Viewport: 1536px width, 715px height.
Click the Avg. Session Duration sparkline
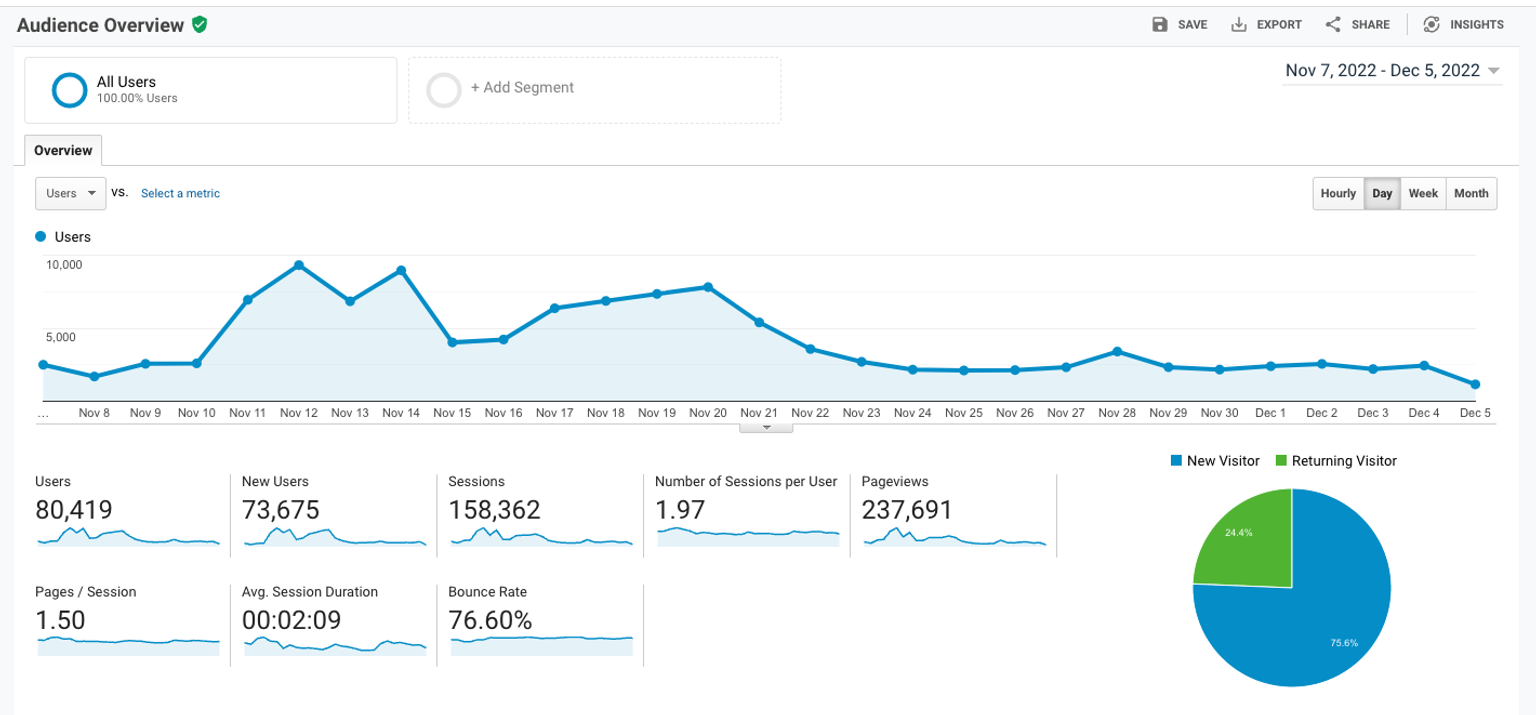coord(335,645)
